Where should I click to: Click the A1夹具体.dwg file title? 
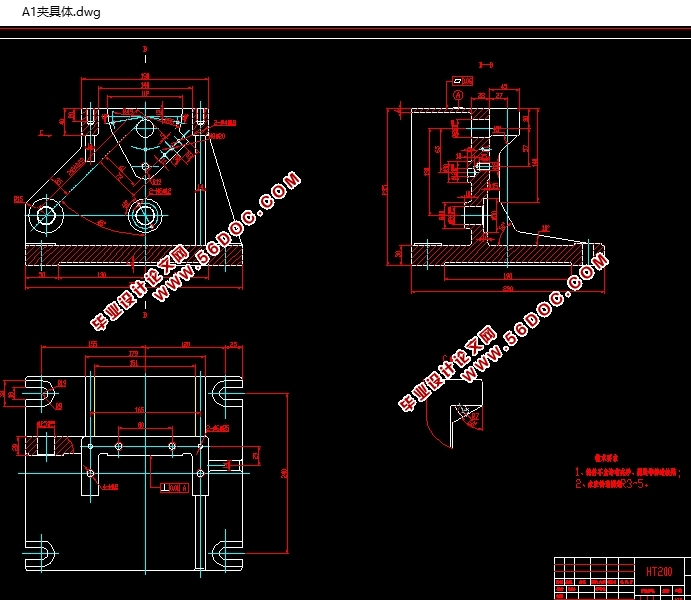pyautogui.click(x=61, y=12)
